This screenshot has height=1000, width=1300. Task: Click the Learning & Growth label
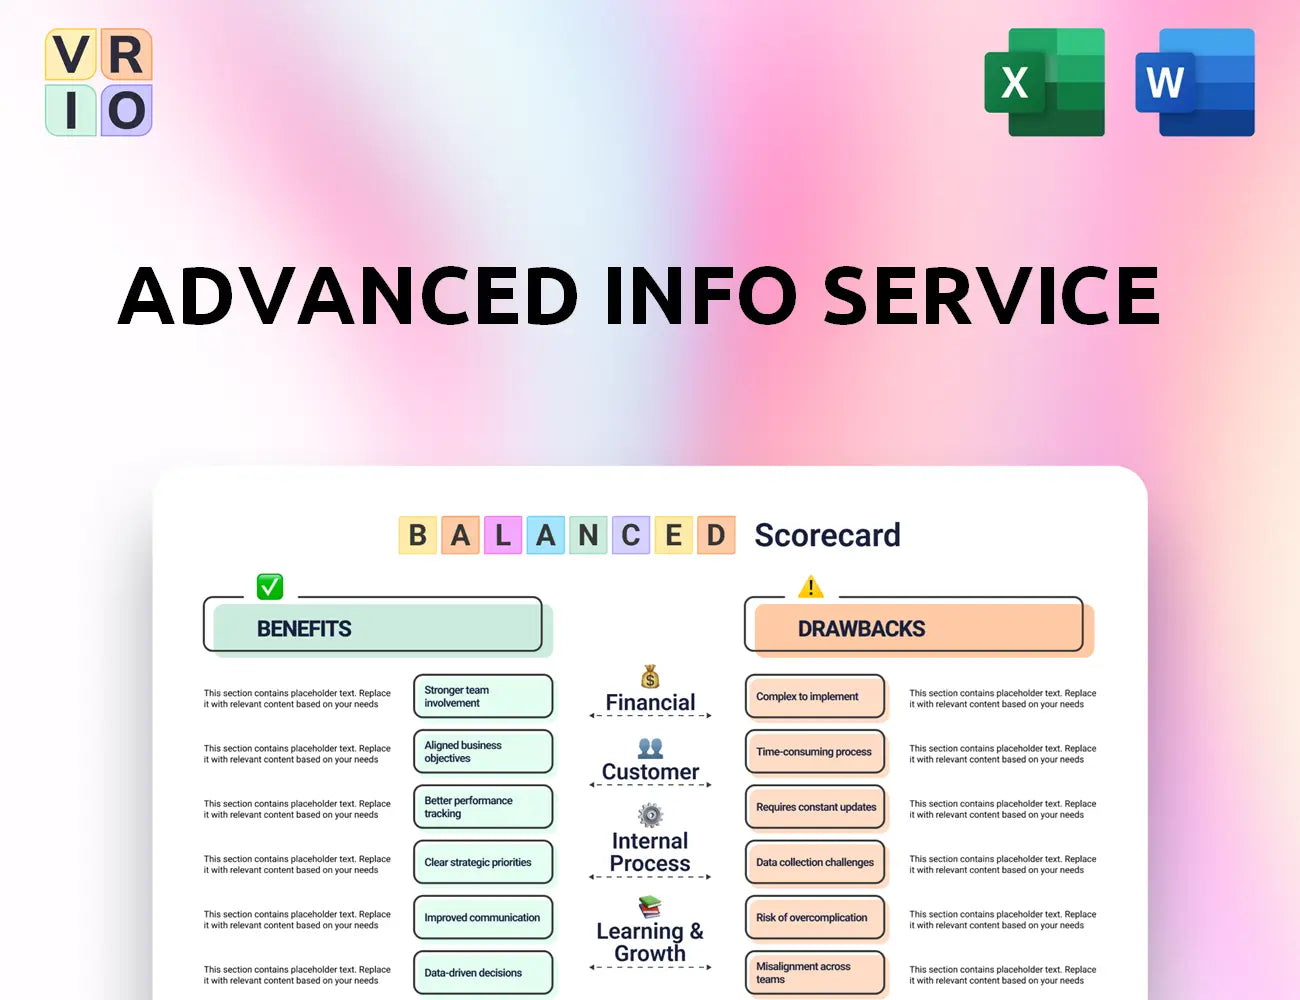coord(650,942)
